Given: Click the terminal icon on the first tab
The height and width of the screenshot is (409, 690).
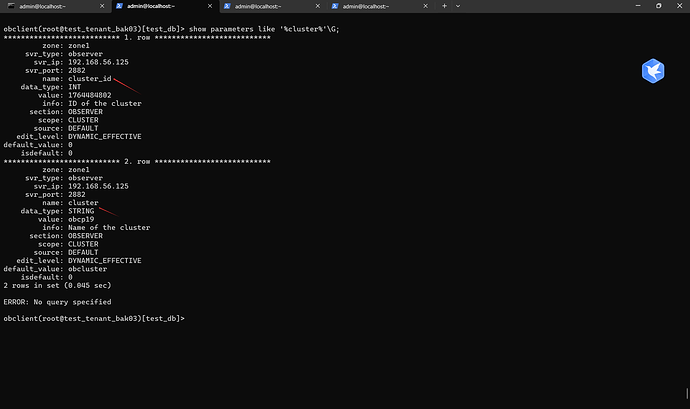Looking at the screenshot, I should 10,6.
